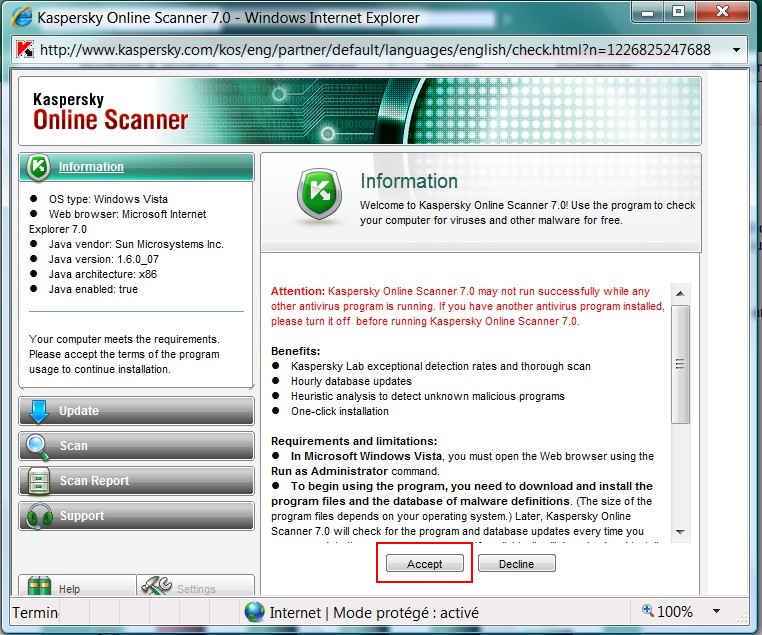Screen dimensions: 762x635
Task: Click the URL address field
Action: pyautogui.click(x=375, y=50)
